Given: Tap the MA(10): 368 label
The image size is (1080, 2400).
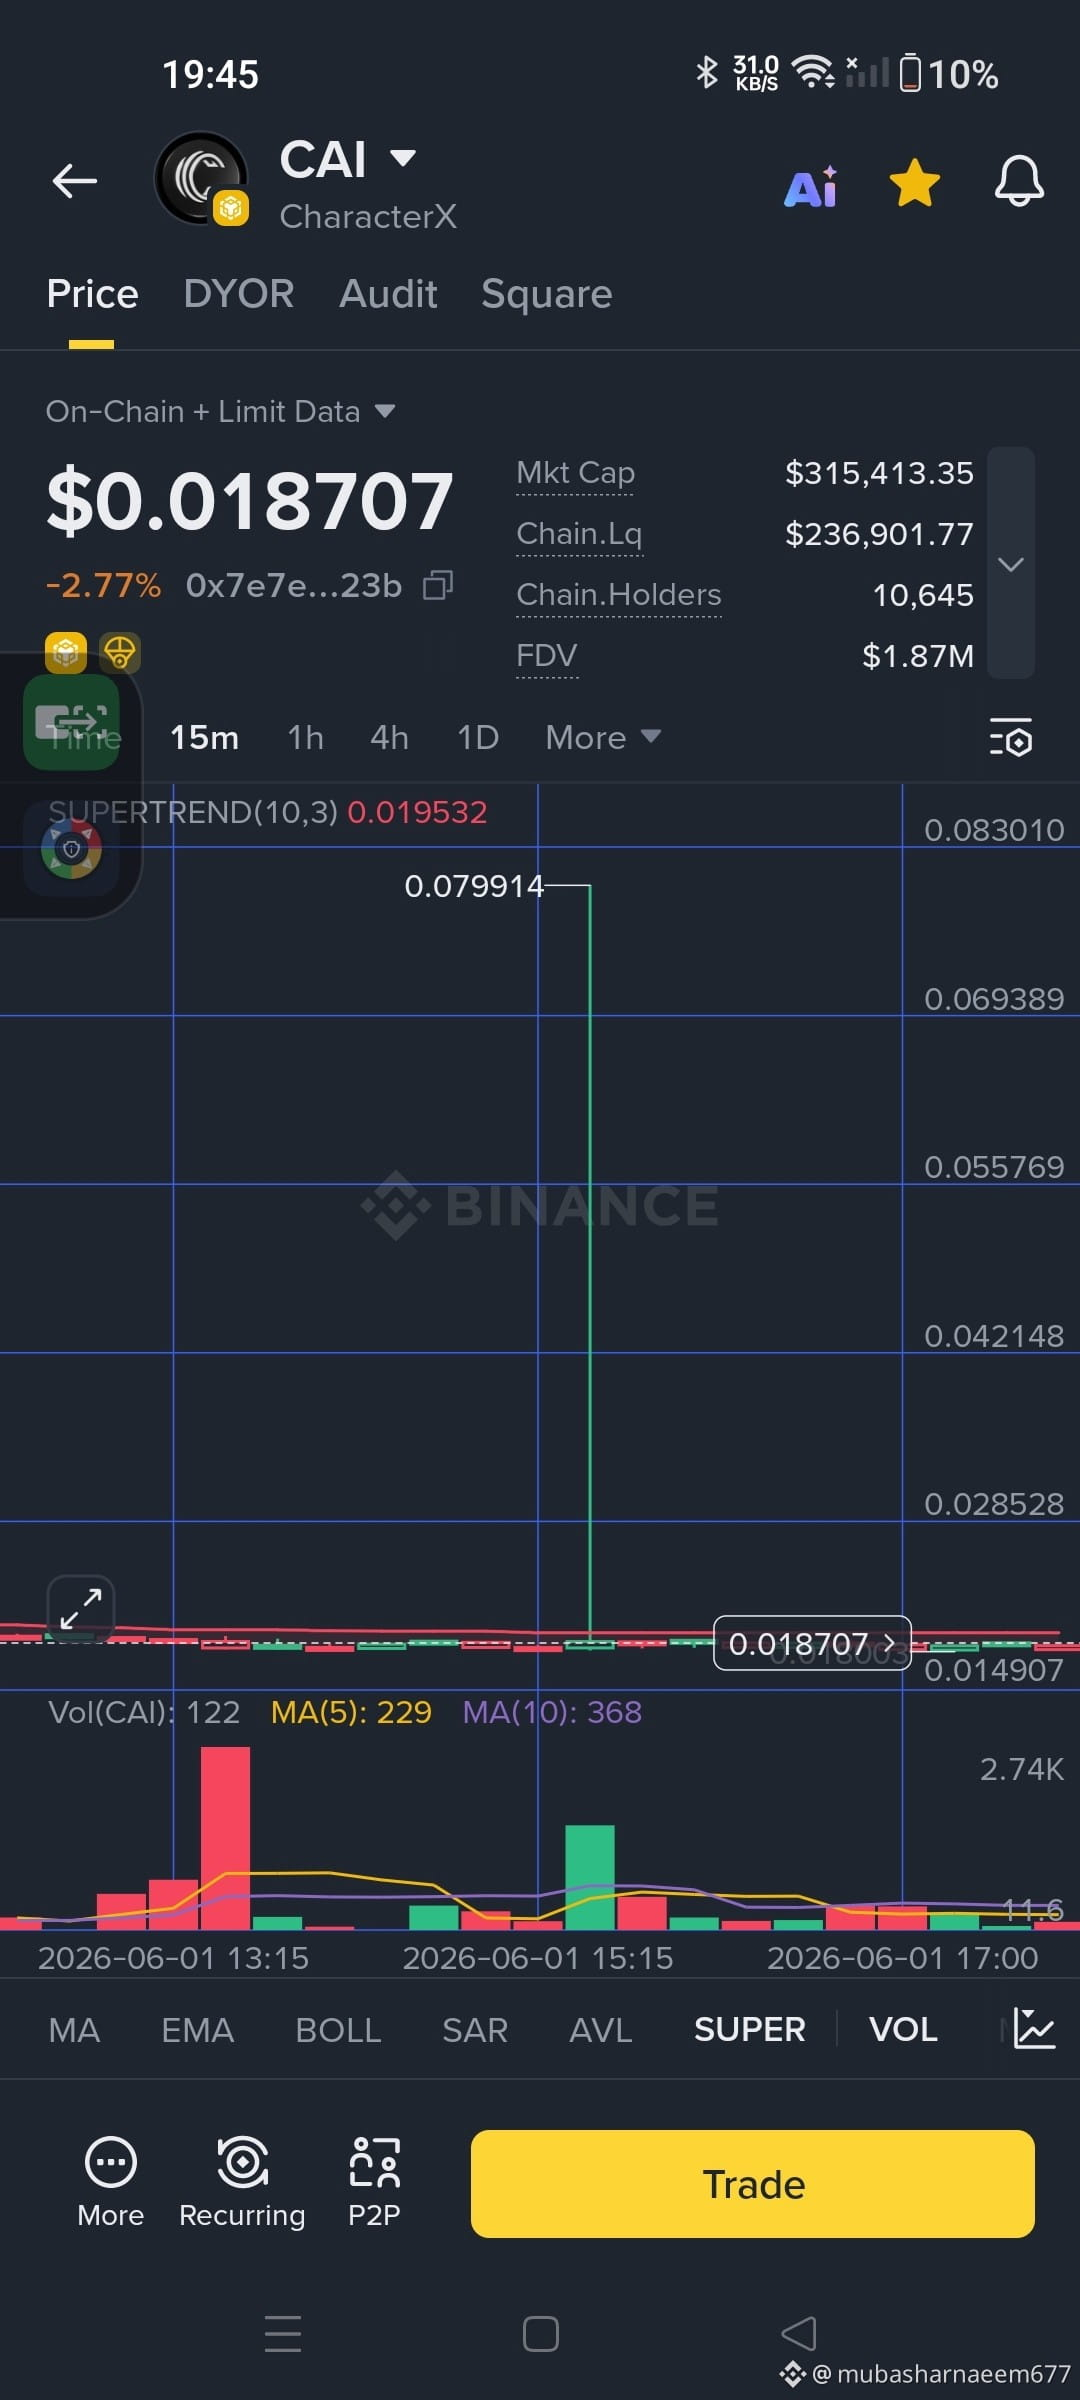Looking at the screenshot, I should tap(552, 1712).
